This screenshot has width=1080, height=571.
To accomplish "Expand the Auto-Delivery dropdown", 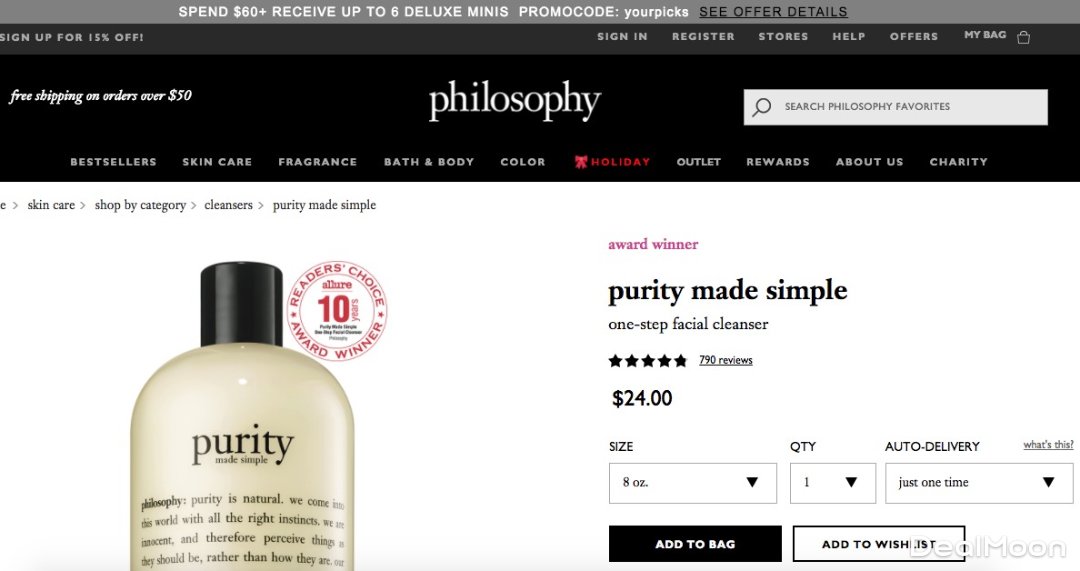I will pos(979,483).
